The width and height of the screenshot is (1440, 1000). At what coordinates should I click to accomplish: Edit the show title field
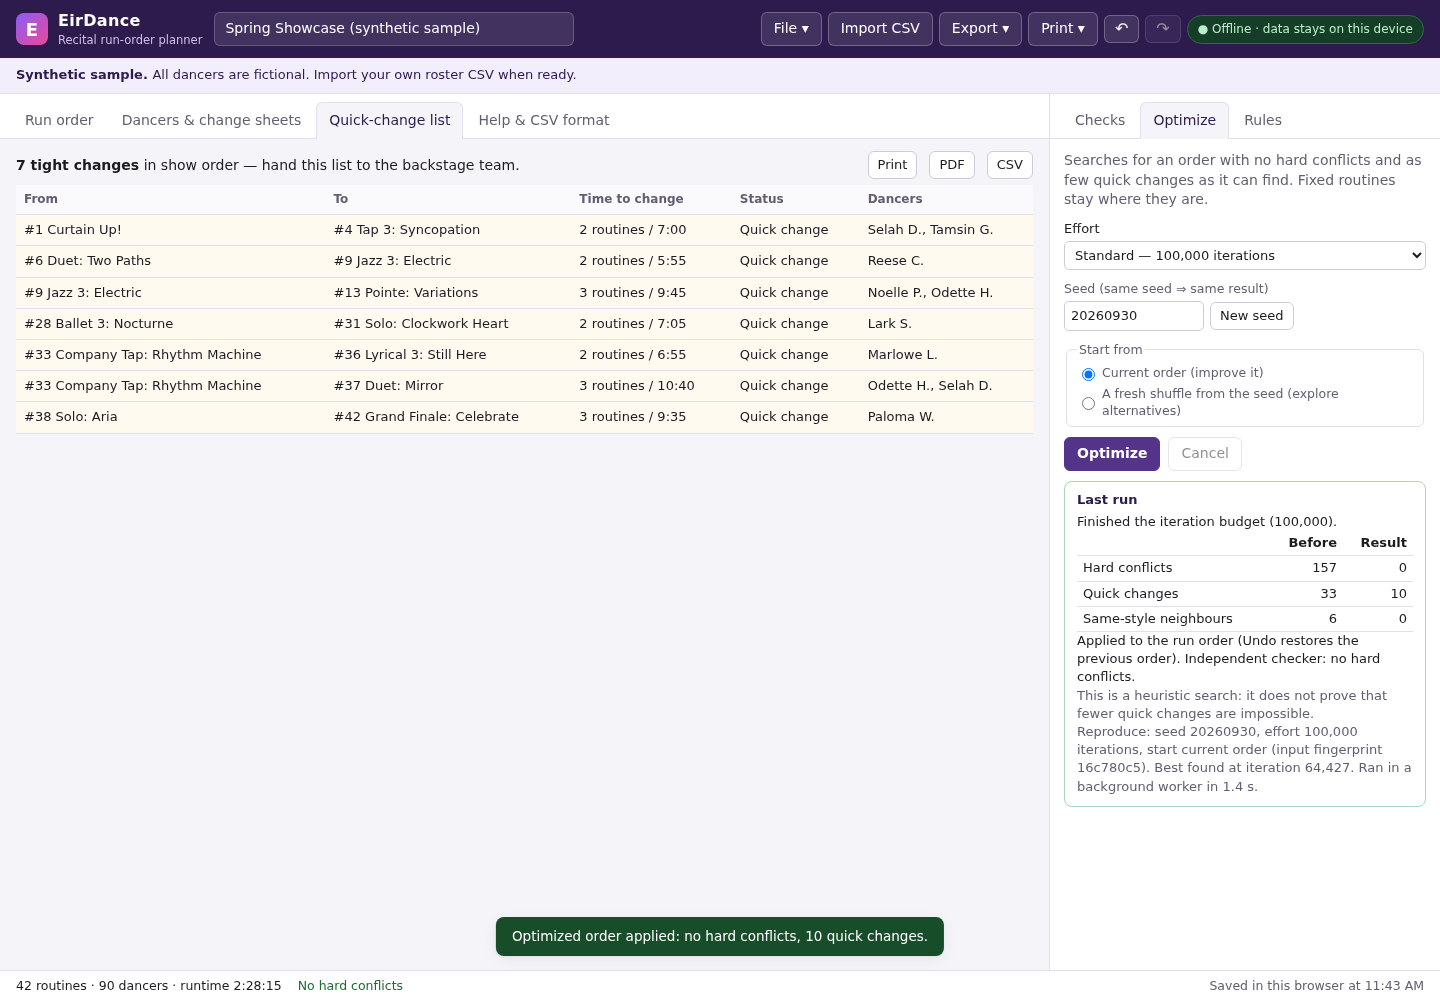tap(394, 29)
